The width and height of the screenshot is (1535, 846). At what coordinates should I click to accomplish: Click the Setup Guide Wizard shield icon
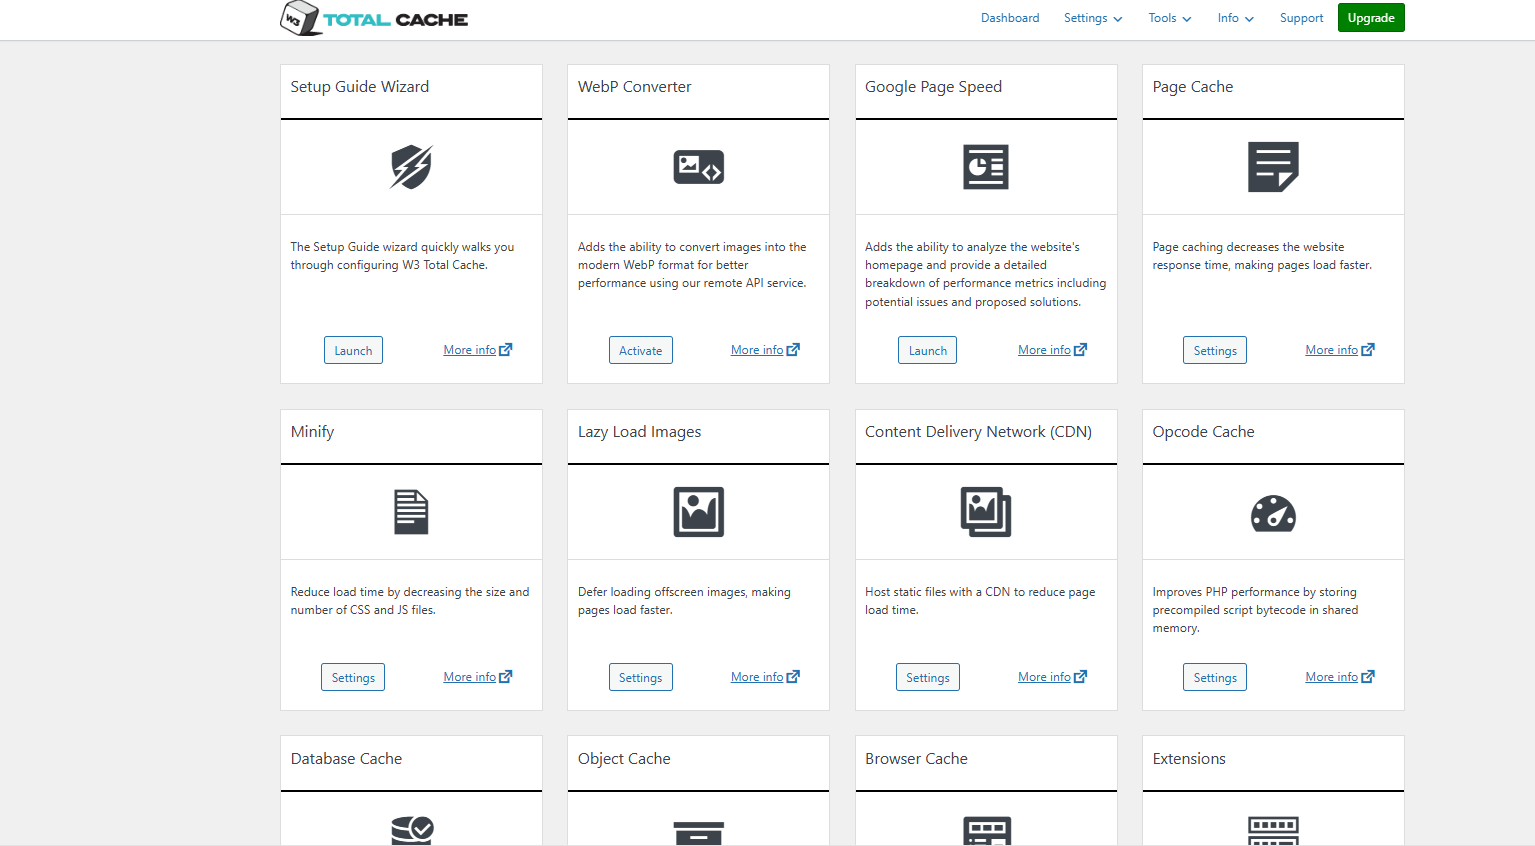pos(411,167)
